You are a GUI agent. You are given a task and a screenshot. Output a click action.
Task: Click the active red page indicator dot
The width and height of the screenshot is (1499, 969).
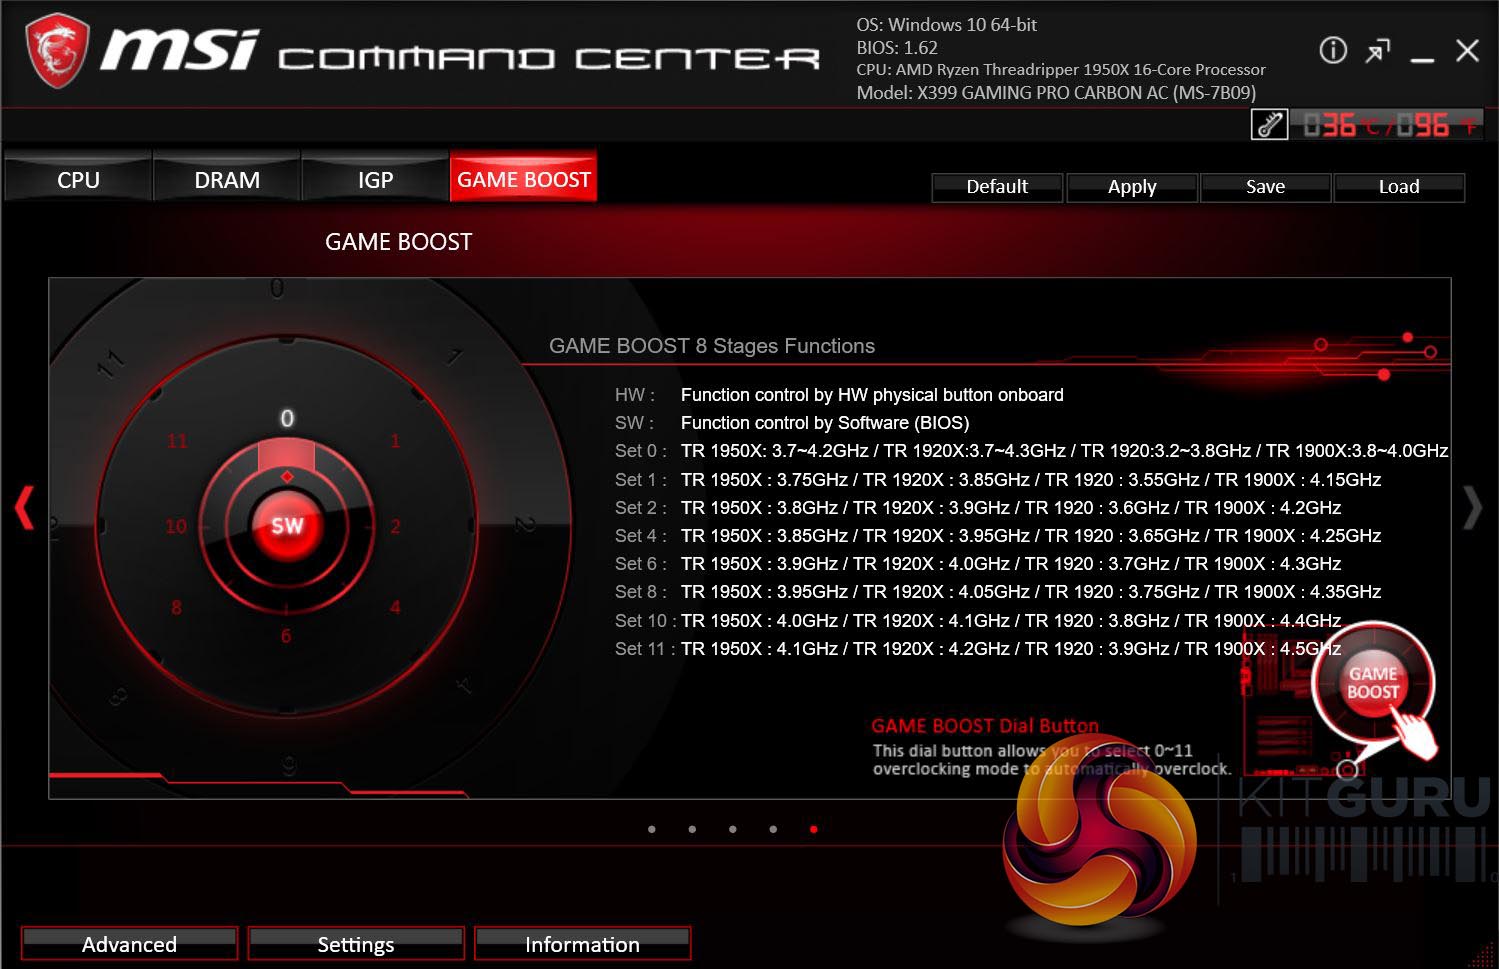click(814, 829)
